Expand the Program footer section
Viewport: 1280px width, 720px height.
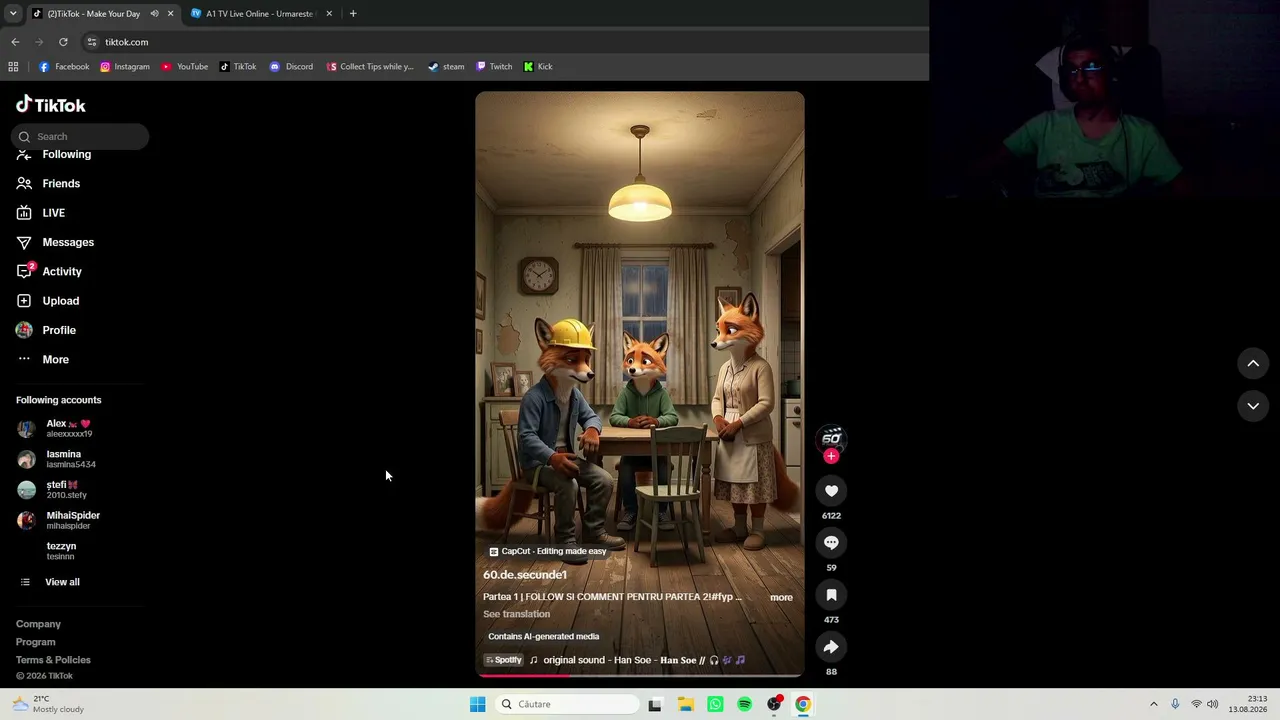coord(36,642)
